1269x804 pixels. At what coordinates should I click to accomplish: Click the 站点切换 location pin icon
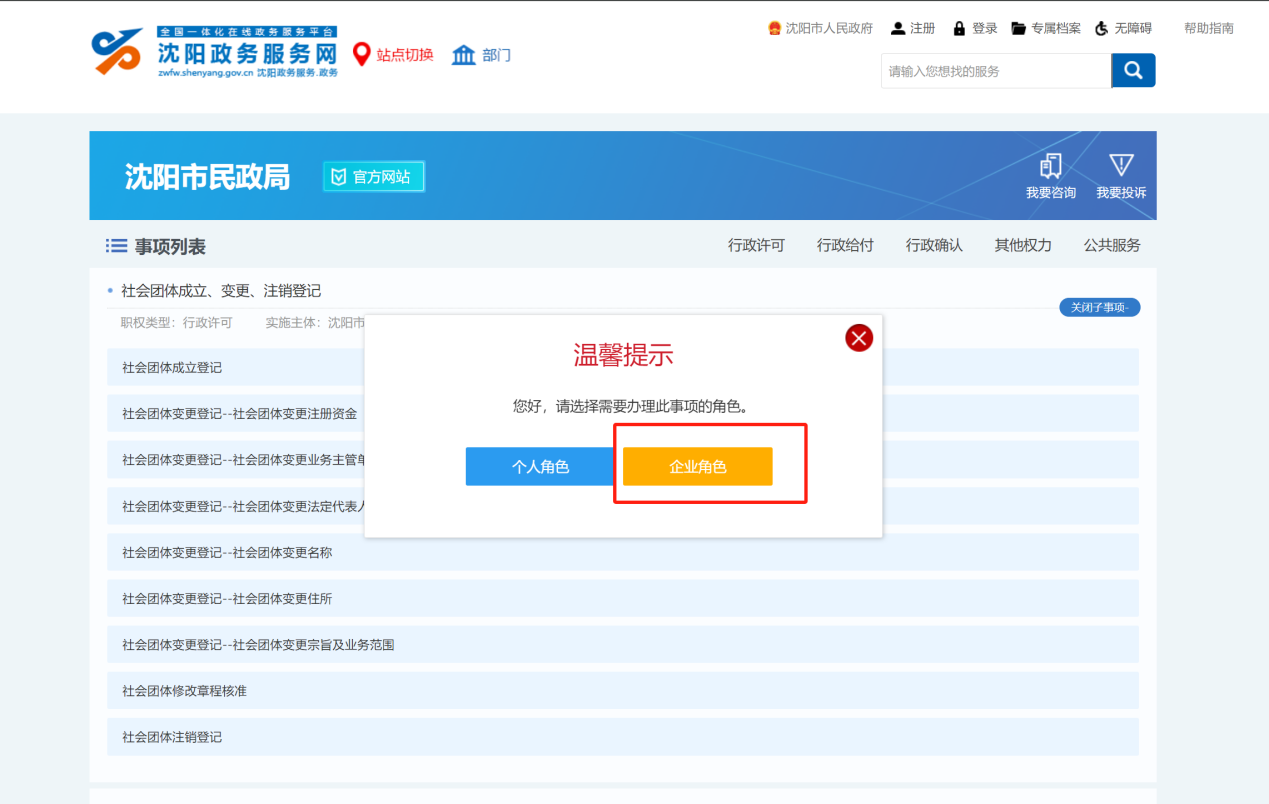(362, 55)
